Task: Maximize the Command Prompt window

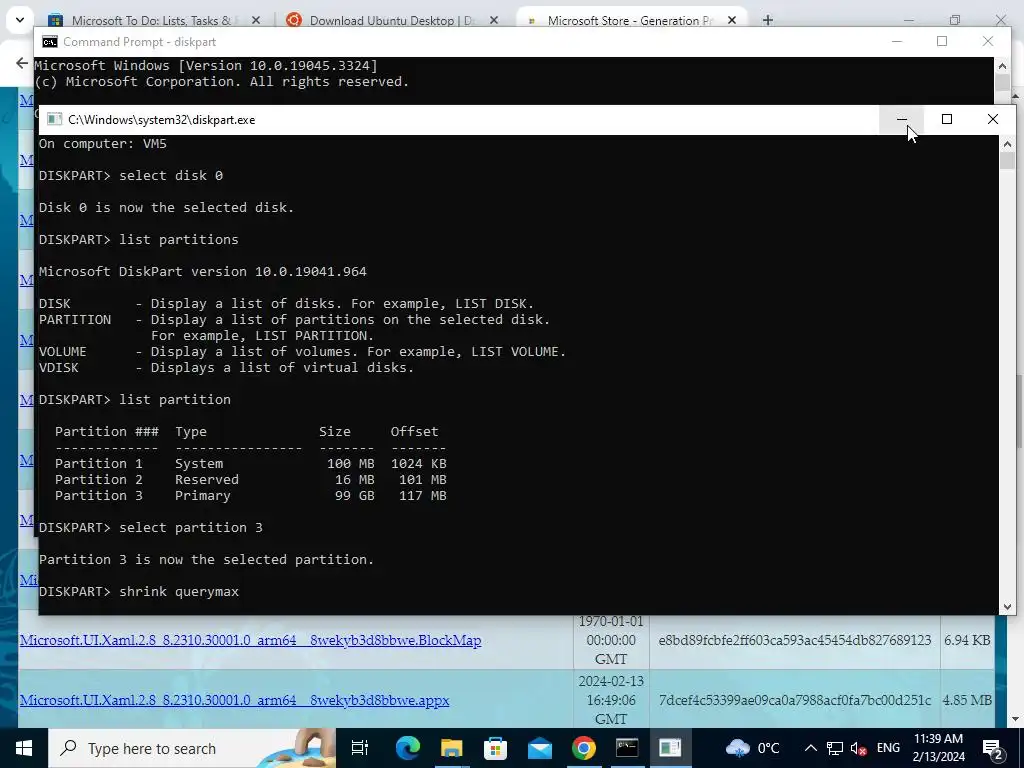Action: click(942, 41)
